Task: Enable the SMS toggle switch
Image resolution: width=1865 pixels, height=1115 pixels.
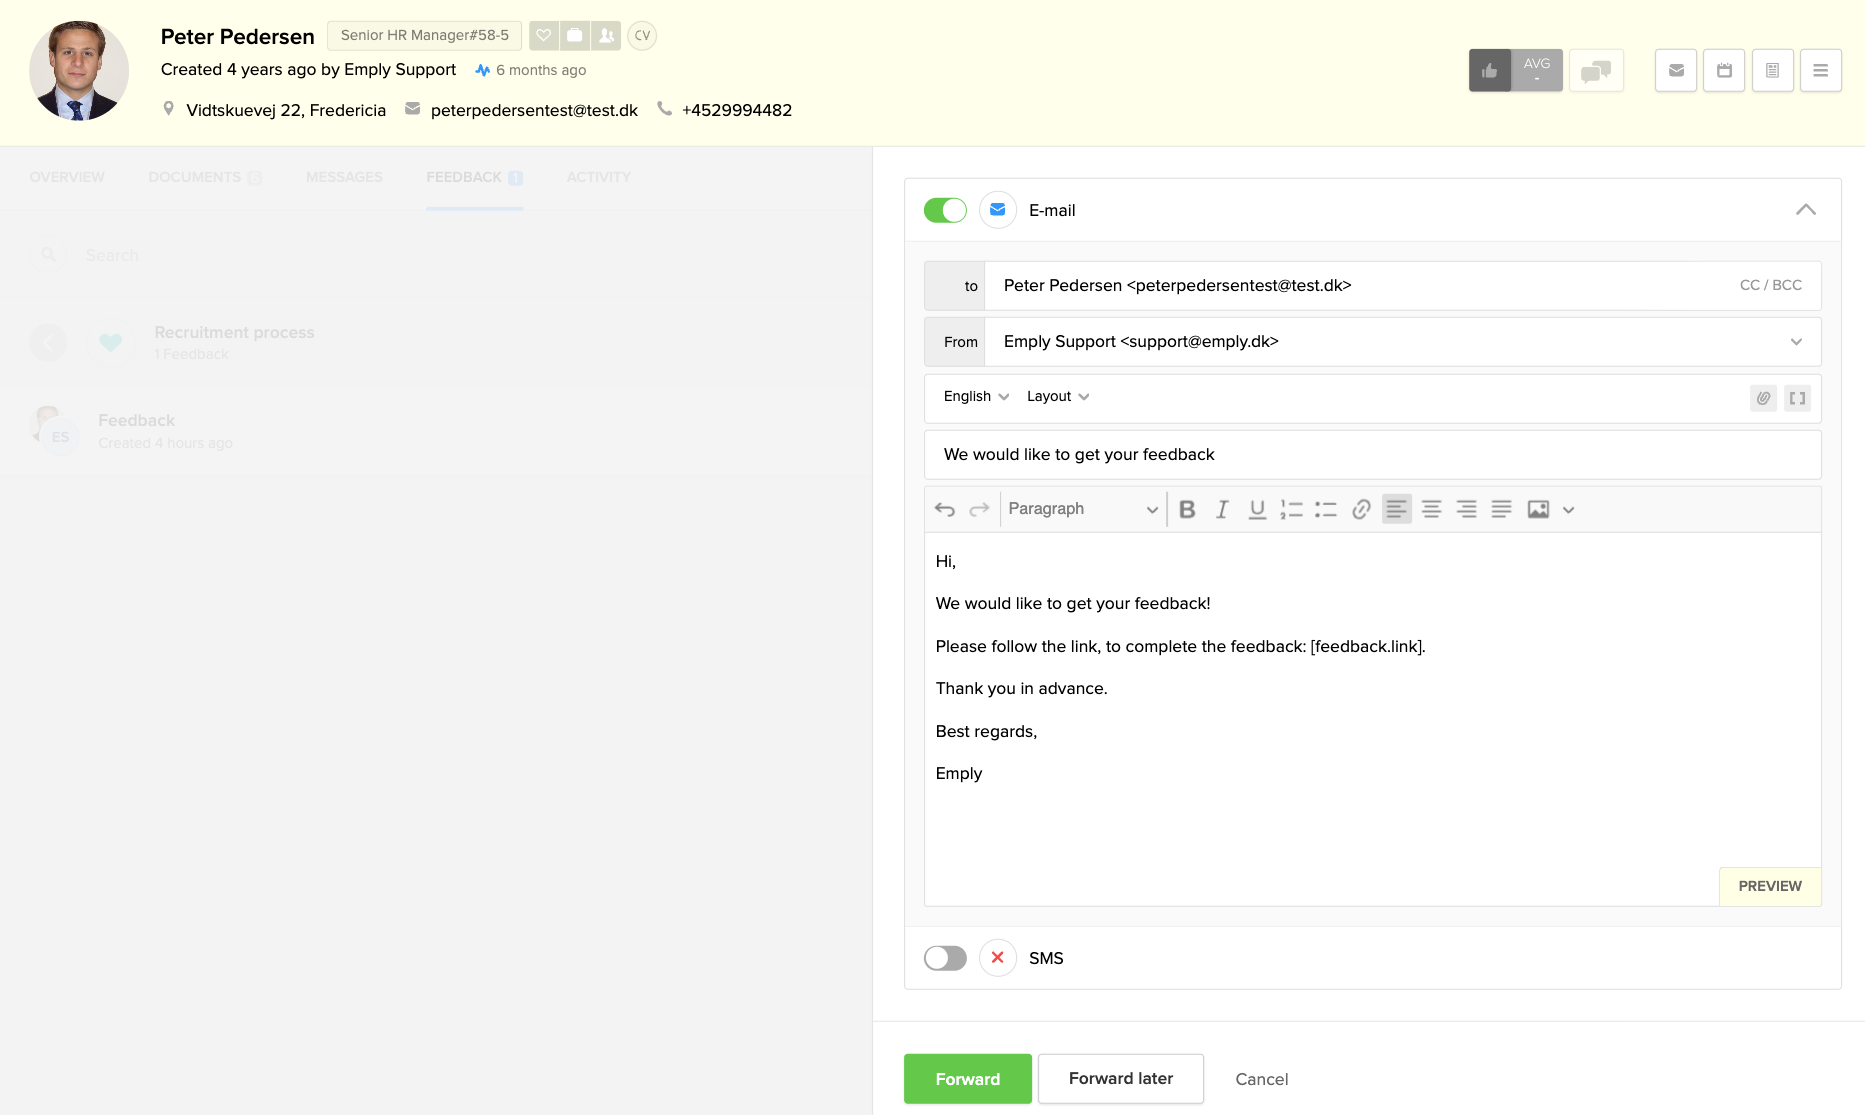Action: (x=945, y=958)
